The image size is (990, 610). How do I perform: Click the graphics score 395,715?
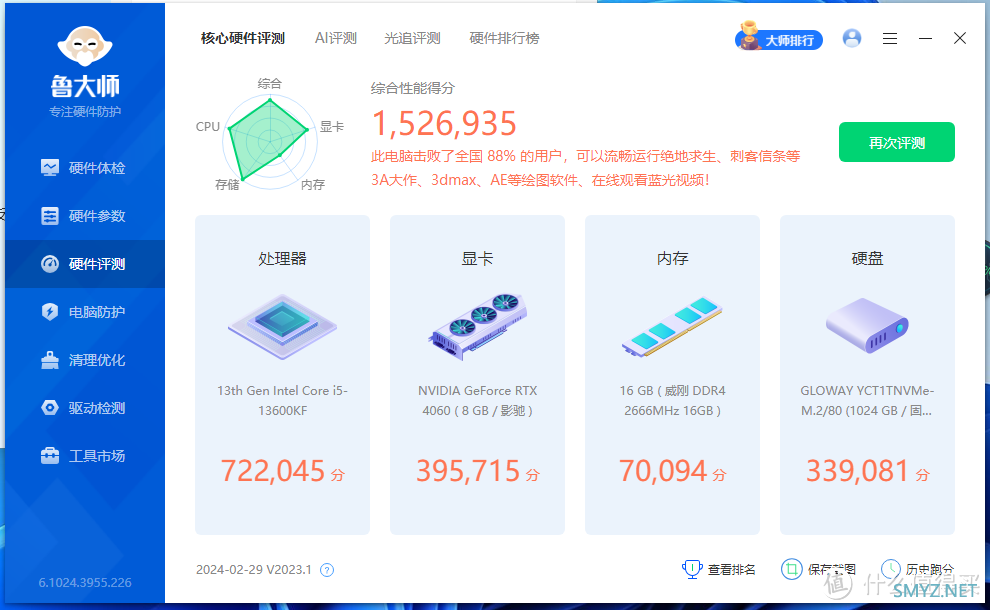[x=467, y=471]
